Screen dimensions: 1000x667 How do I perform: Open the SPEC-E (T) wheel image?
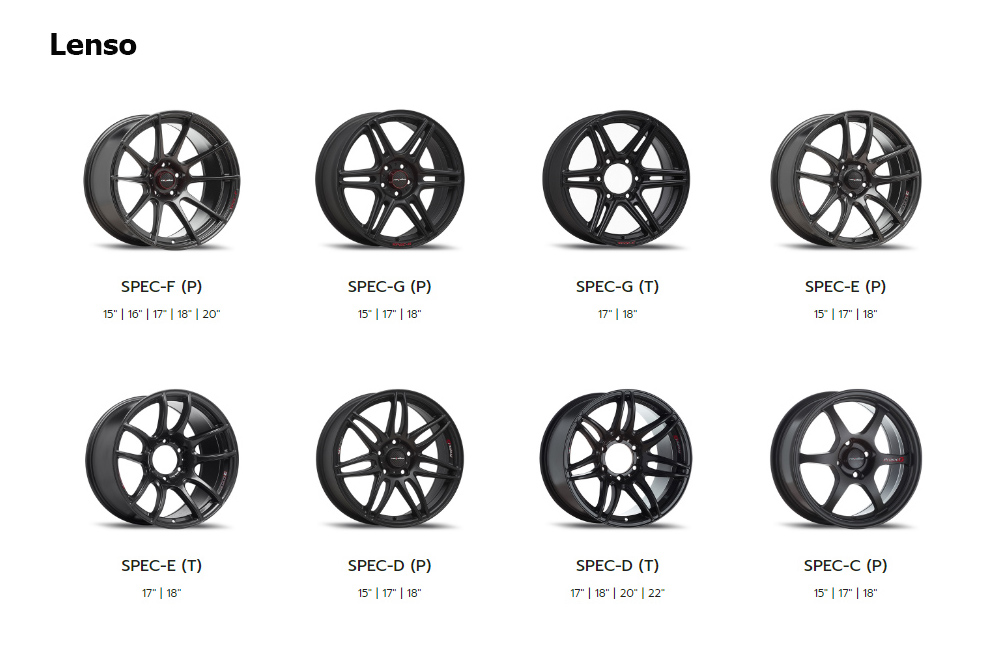click(x=162, y=458)
